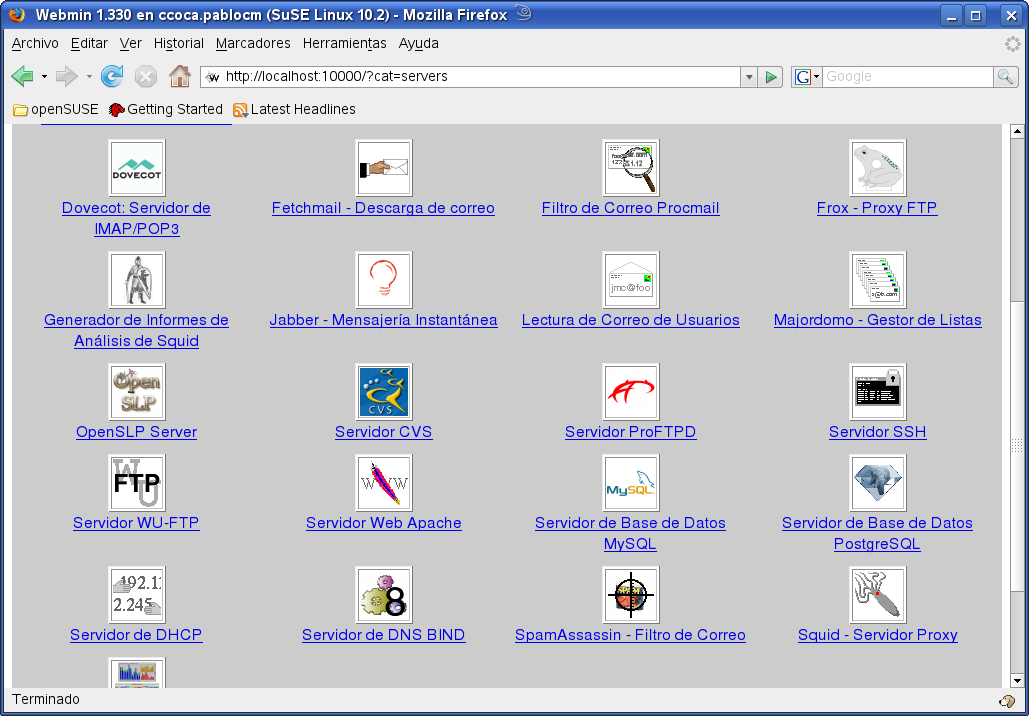Expand the back button history arrow
This screenshot has height=716, width=1029.
tap(44, 77)
